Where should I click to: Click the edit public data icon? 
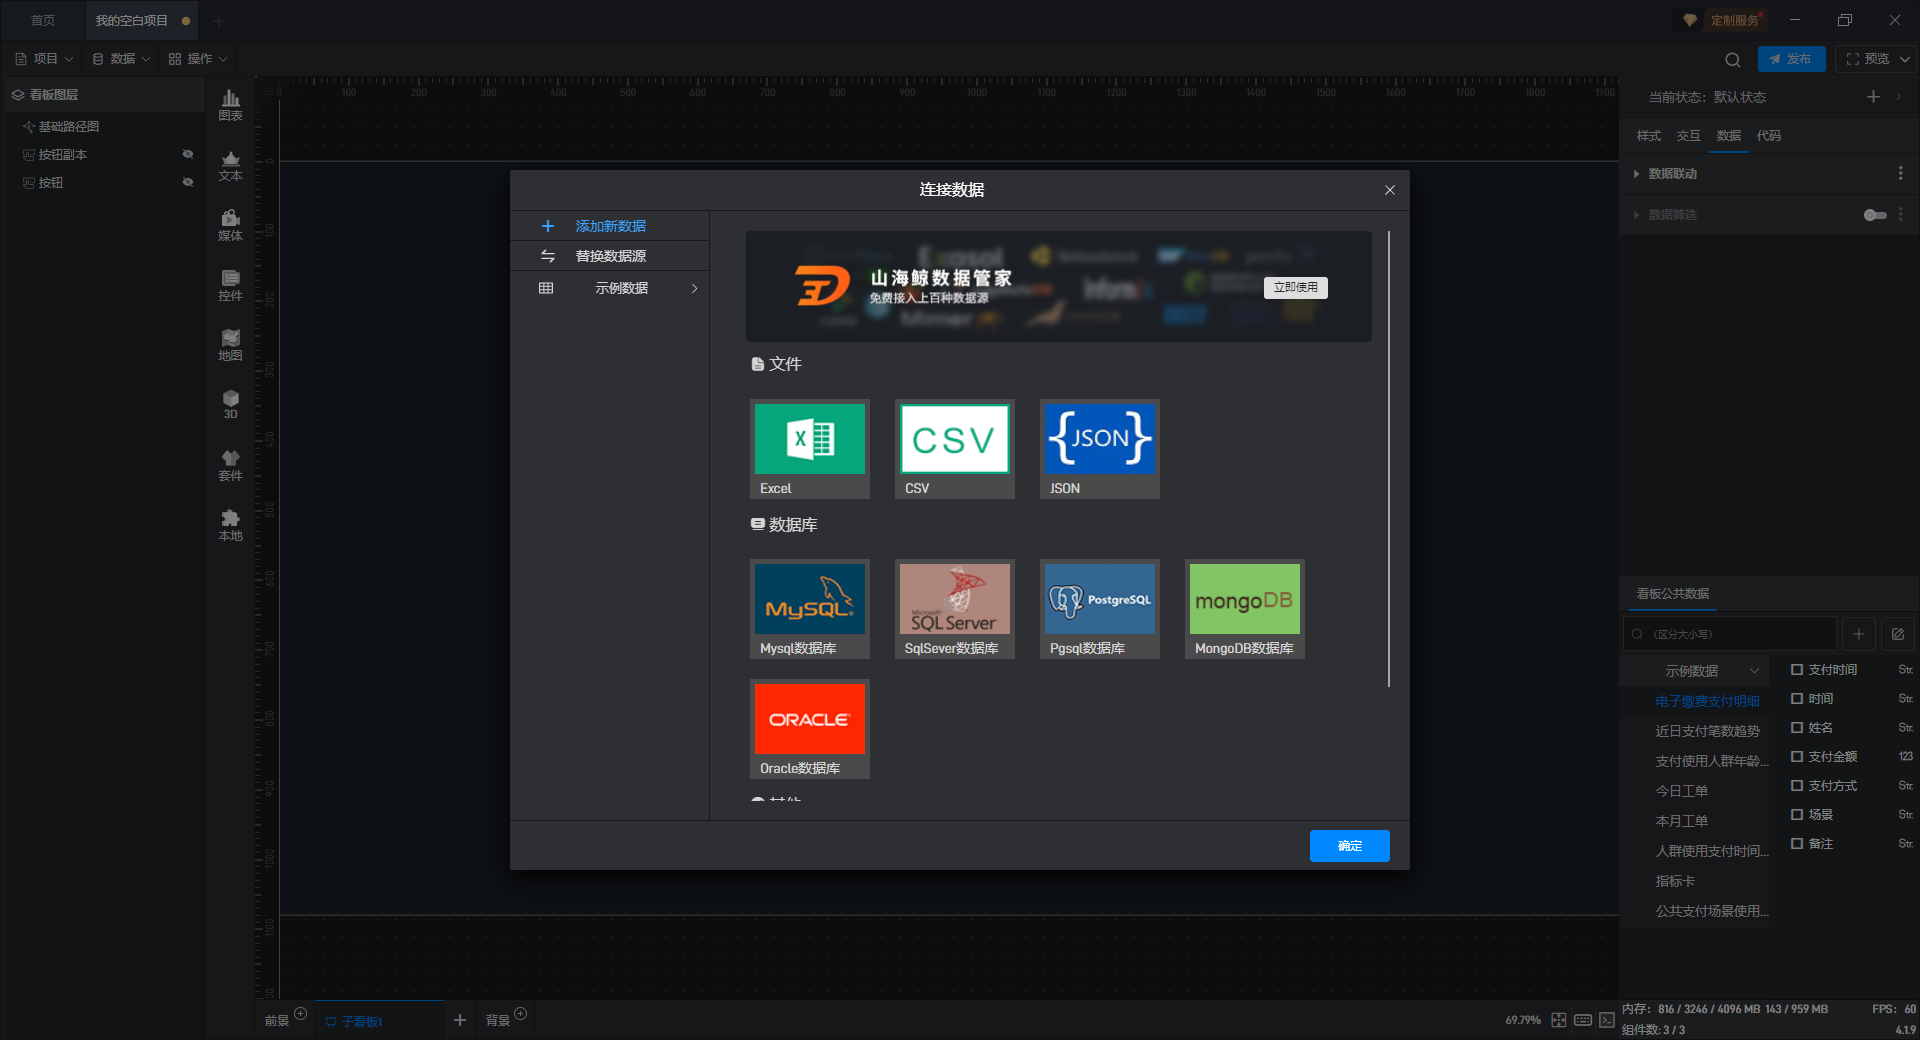pyautogui.click(x=1897, y=634)
